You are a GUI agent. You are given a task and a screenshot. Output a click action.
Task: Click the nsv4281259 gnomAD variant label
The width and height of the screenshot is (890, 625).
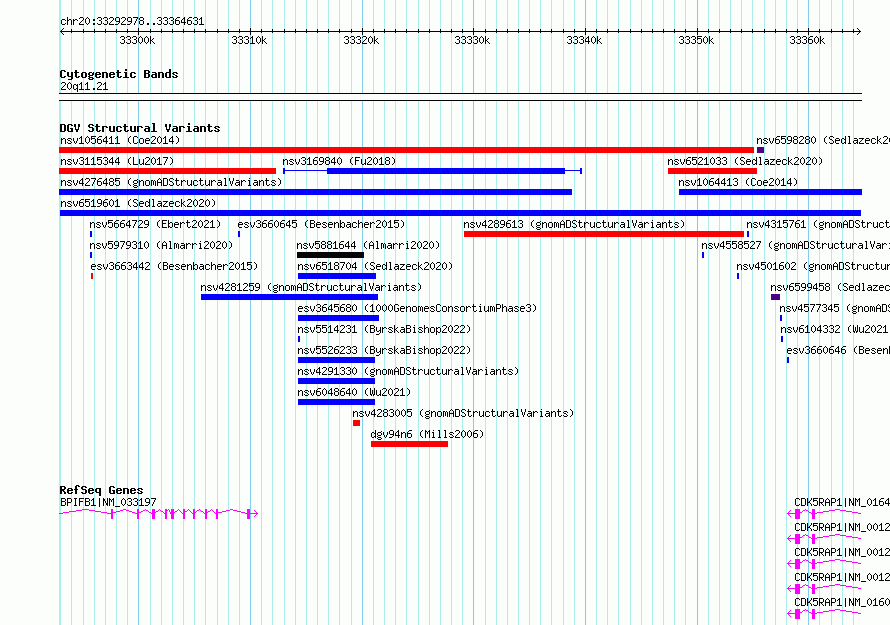(311, 287)
